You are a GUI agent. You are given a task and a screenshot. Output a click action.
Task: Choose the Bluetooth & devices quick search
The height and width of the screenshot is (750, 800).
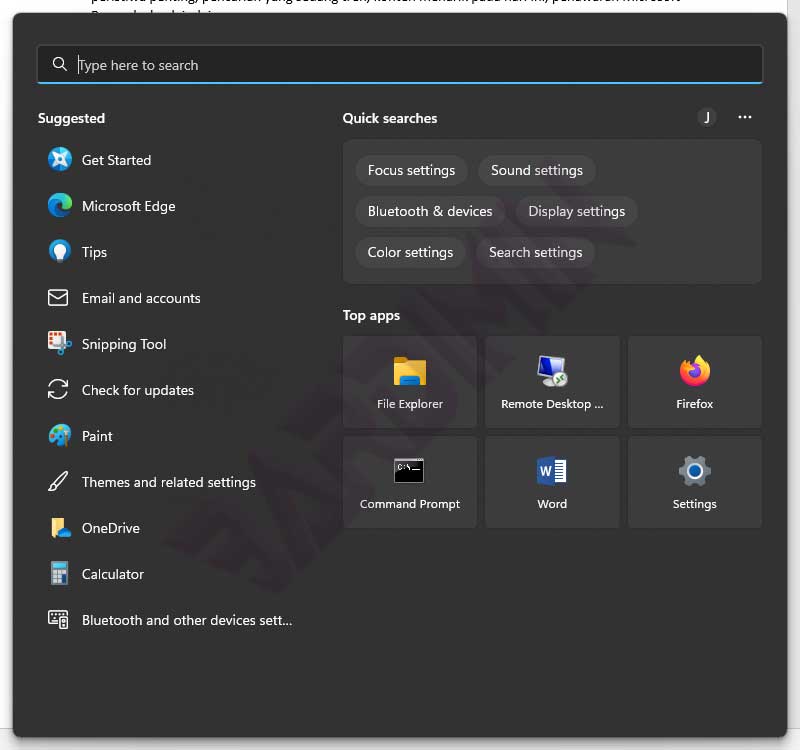(430, 211)
